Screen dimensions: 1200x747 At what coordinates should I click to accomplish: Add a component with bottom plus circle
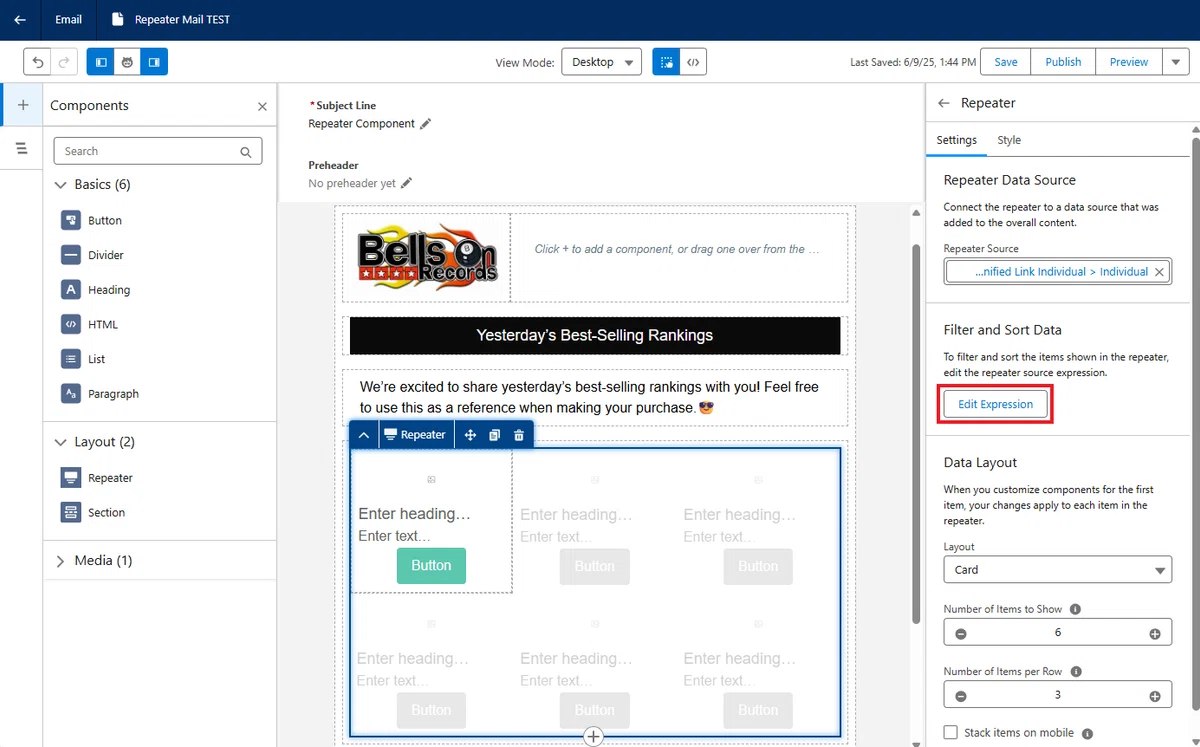click(594, 737)
